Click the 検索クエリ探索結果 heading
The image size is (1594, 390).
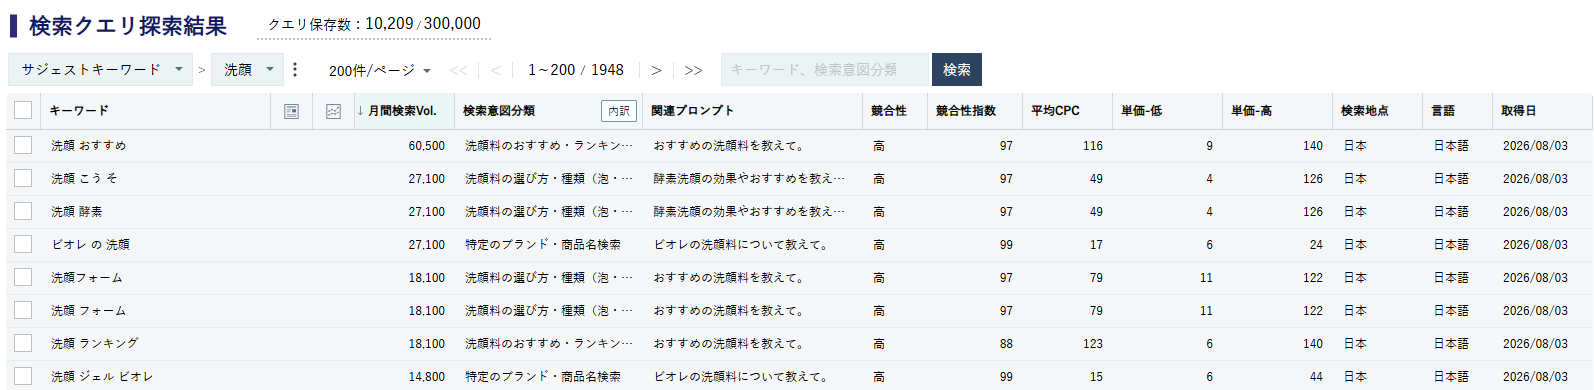click(128, 26)
